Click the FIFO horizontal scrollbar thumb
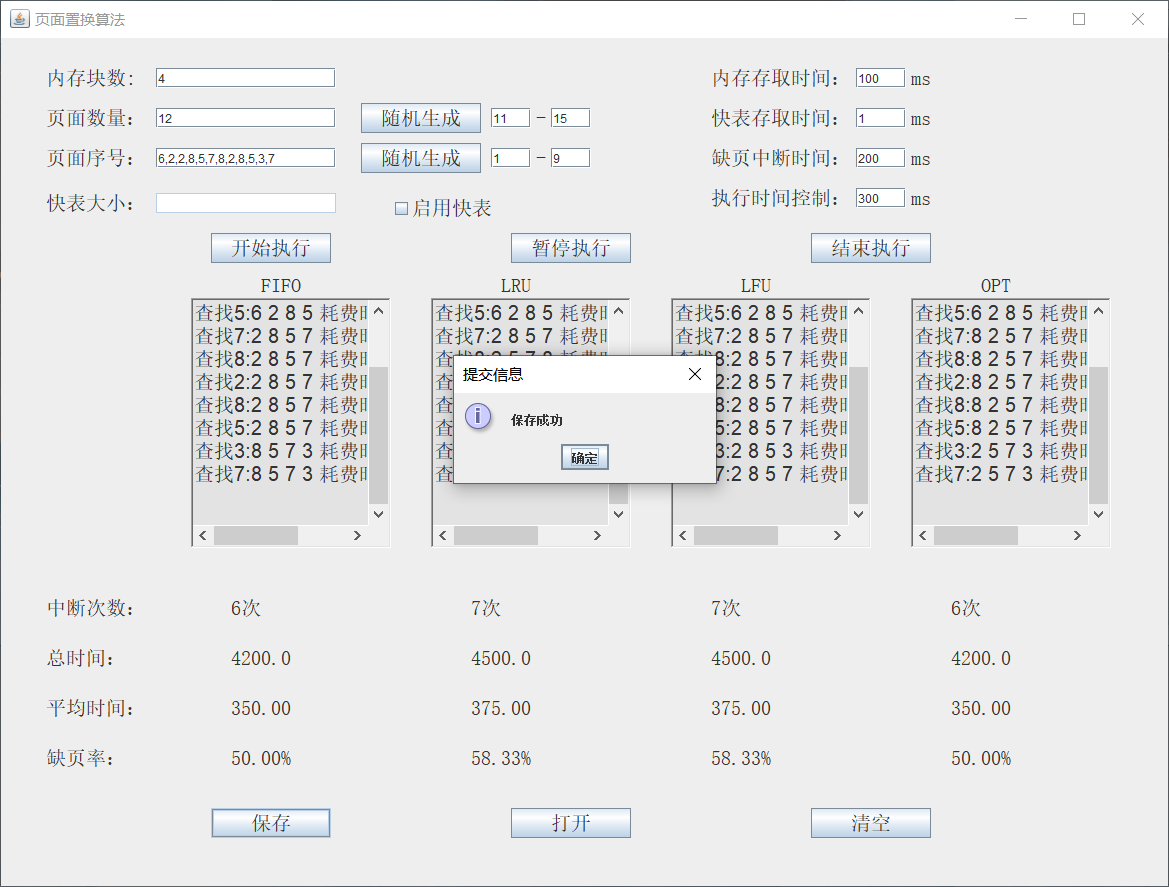This screenshot has width=1169, height=887. pos(256,535)
